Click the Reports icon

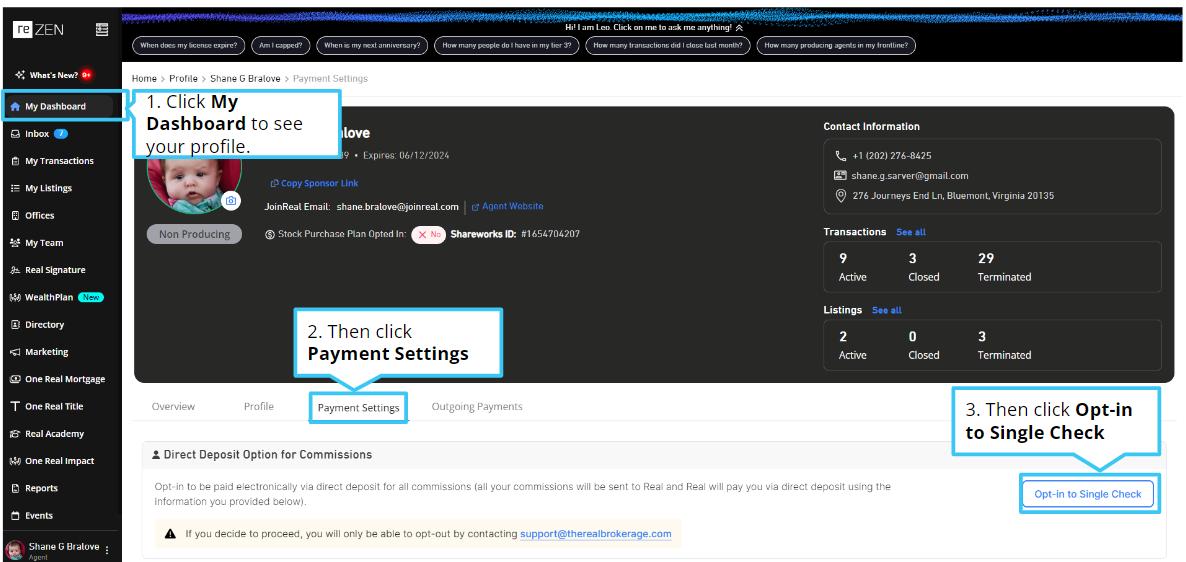click(15, 489)
